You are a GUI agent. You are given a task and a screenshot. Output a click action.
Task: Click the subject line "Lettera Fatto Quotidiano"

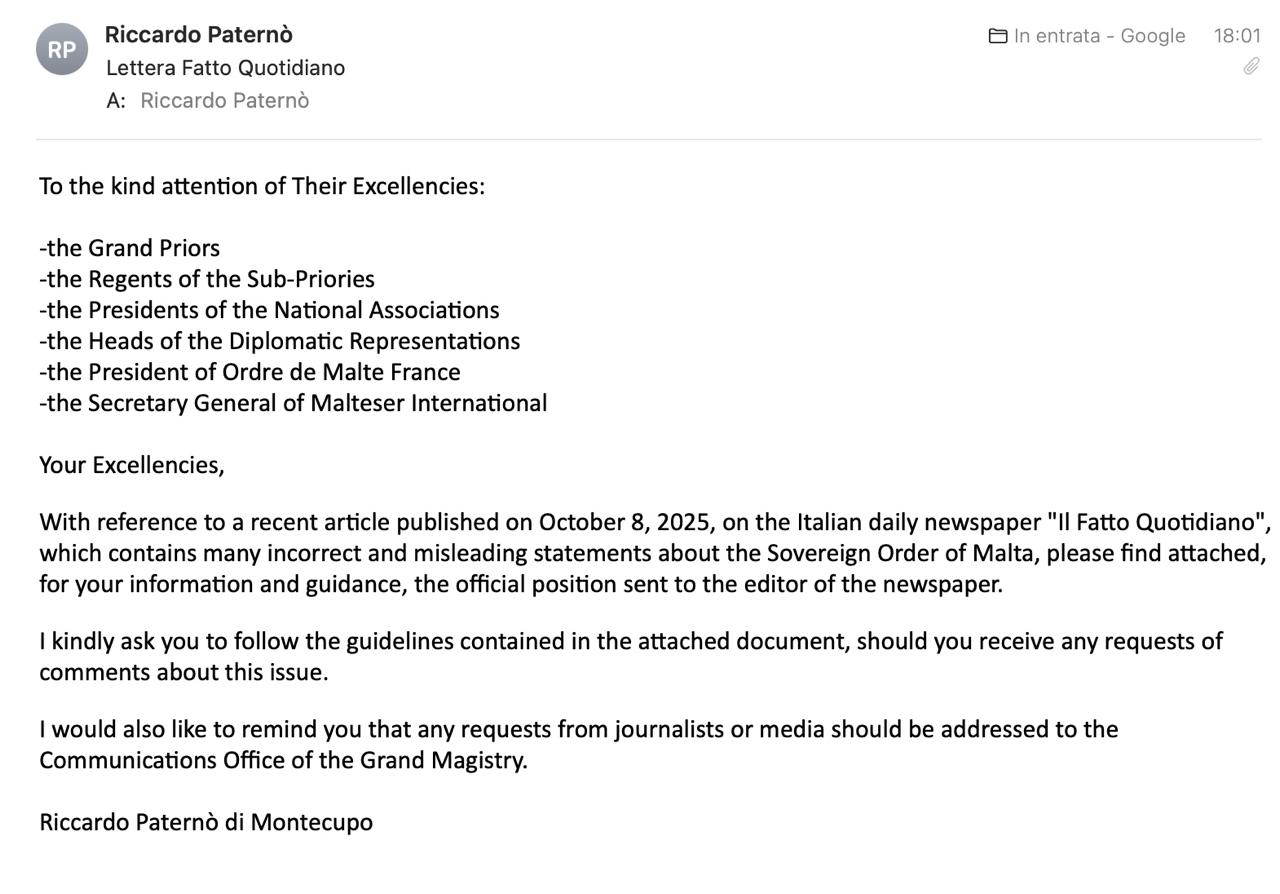(225, 68)
